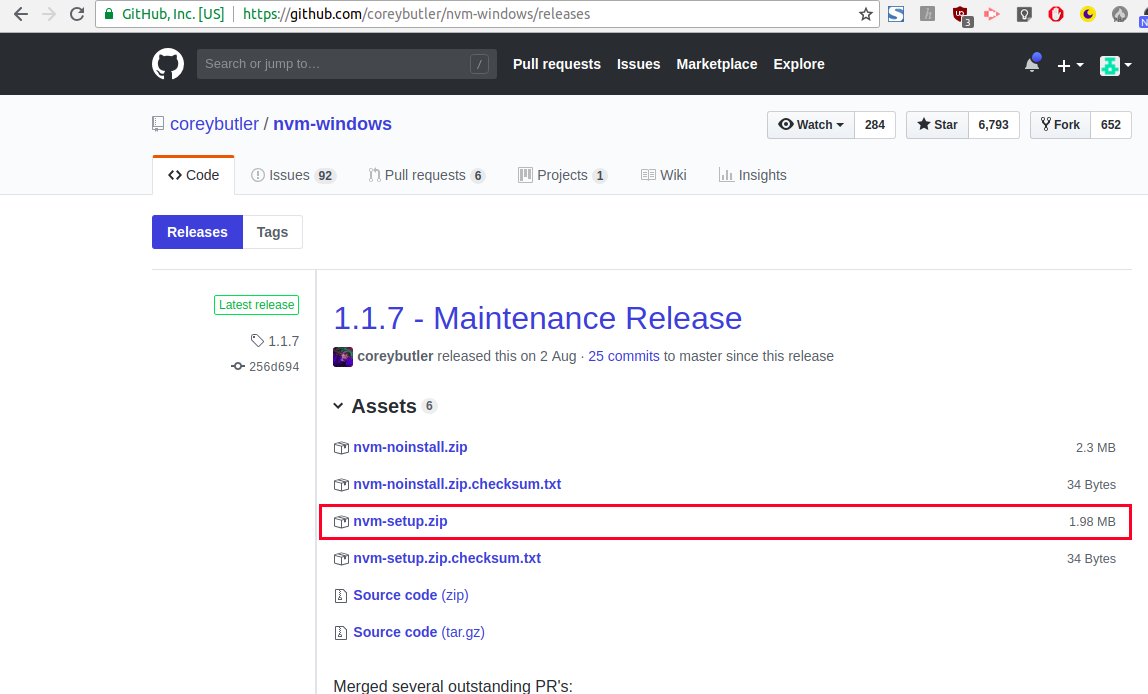Image resolution: width=1148 pixels, height=694 pixels.
Task: Collapse the Assets section chevron
Action: [x=338, y=406]
